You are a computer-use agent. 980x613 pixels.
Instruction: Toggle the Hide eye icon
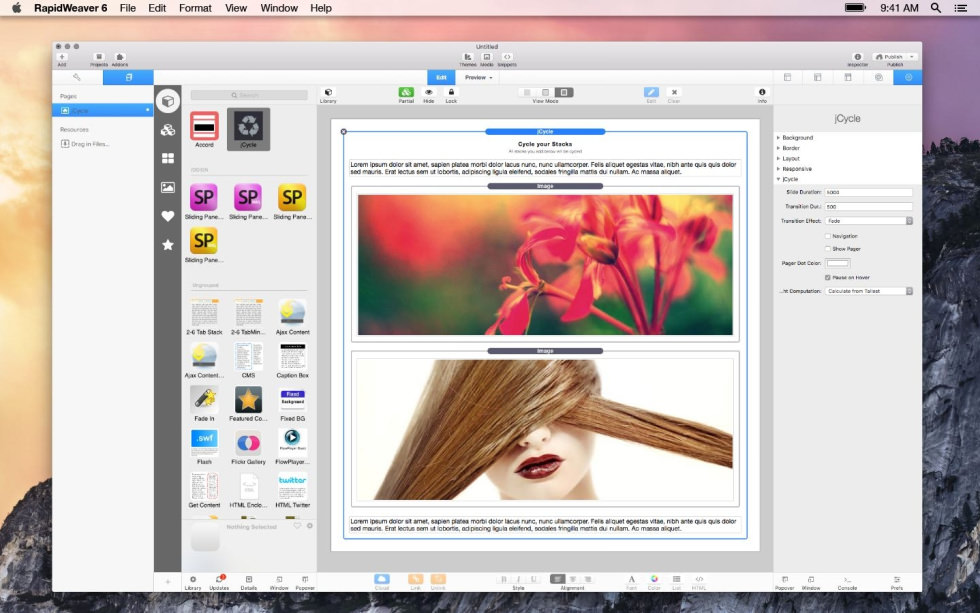click(x=429, y=94)
